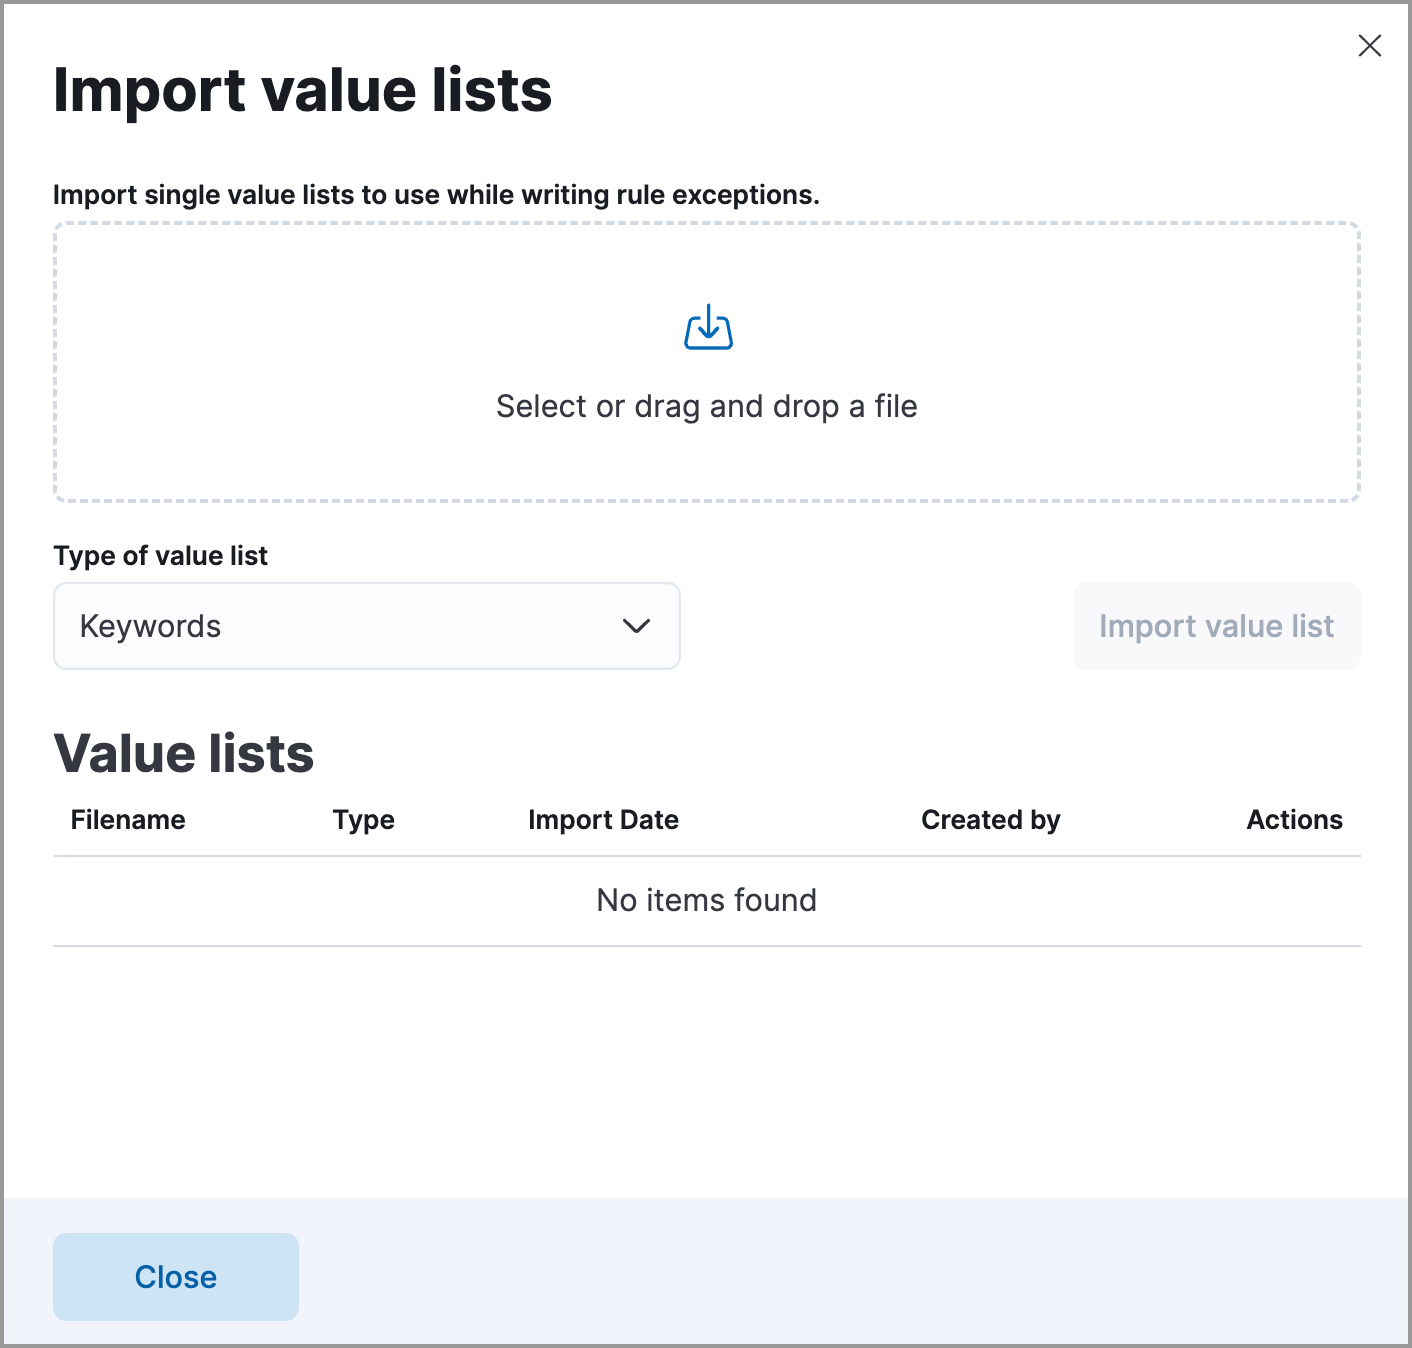The image size is (1412, 1348).
Task: Click the Value lists section heading
Action: tap(184, 754)
